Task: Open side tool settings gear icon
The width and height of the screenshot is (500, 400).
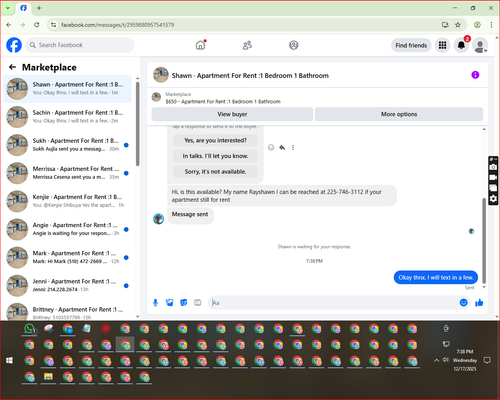Action: click(493, 199)
